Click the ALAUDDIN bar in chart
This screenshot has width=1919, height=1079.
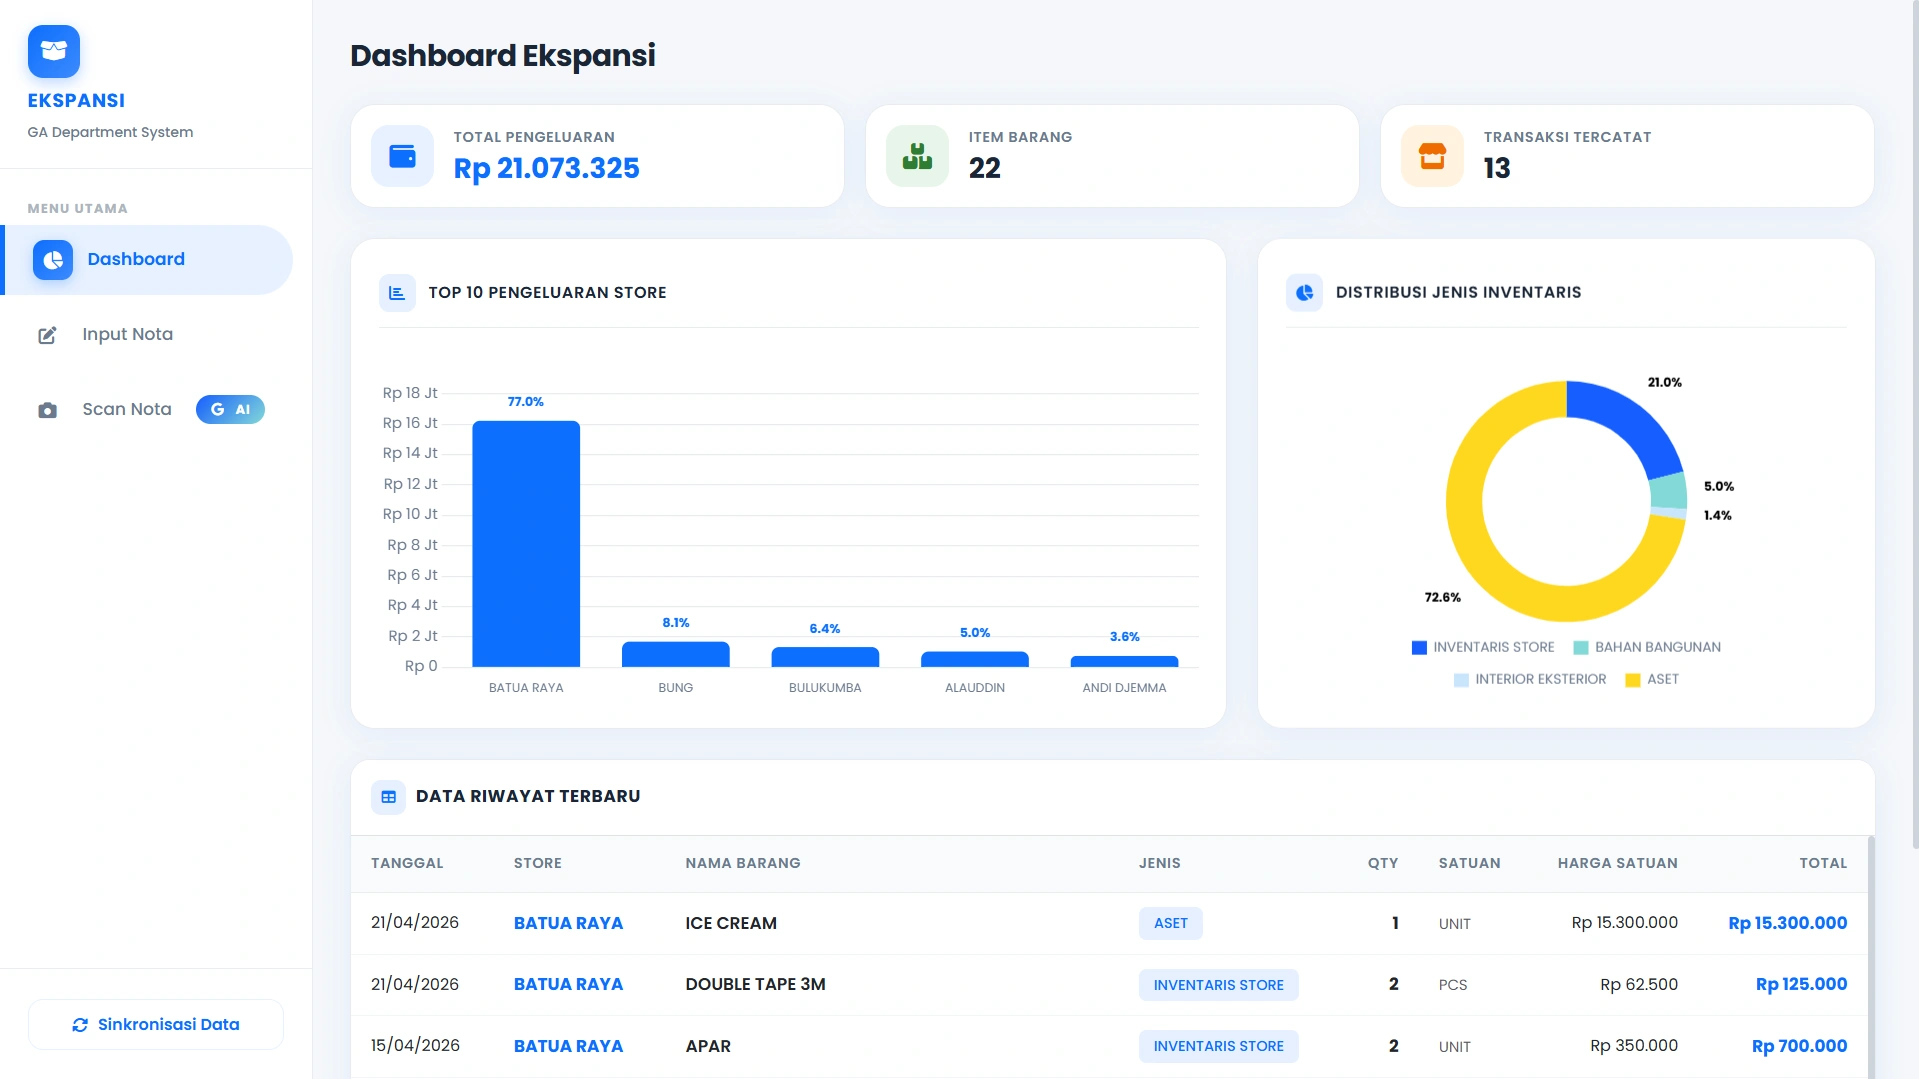pos(975,659)
